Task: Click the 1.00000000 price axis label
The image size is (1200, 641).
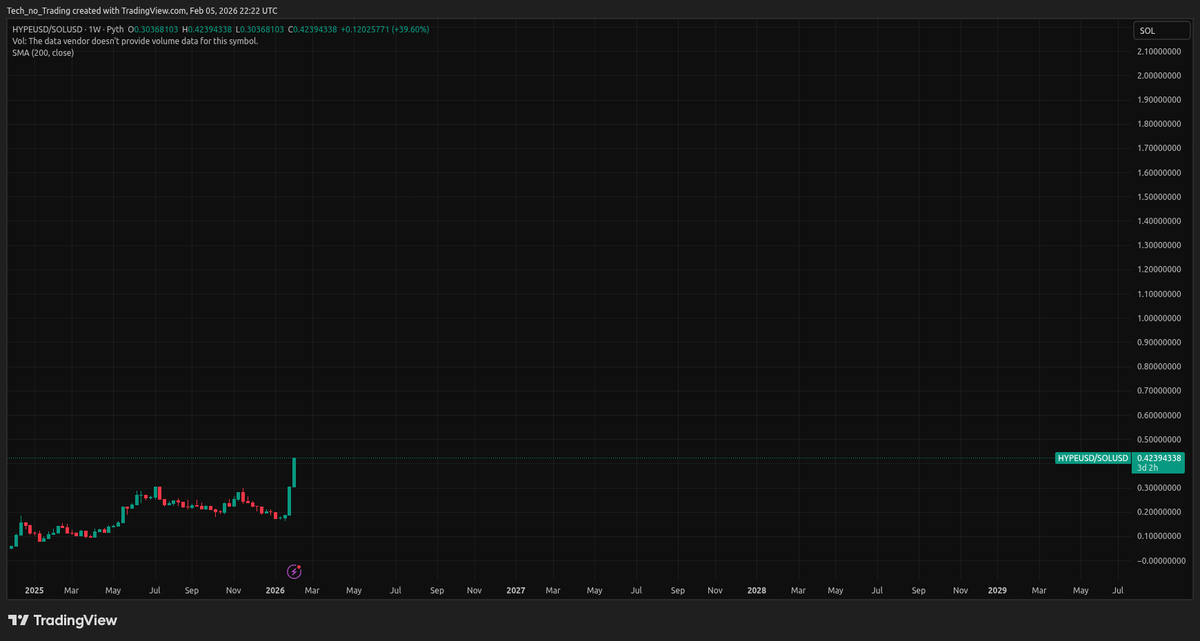Action: (x=1161, y=318)
